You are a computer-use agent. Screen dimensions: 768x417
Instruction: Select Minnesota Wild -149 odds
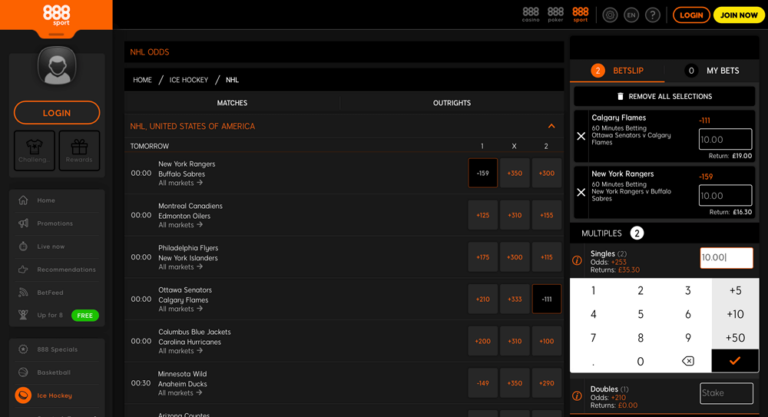click(x=483, y=383)
